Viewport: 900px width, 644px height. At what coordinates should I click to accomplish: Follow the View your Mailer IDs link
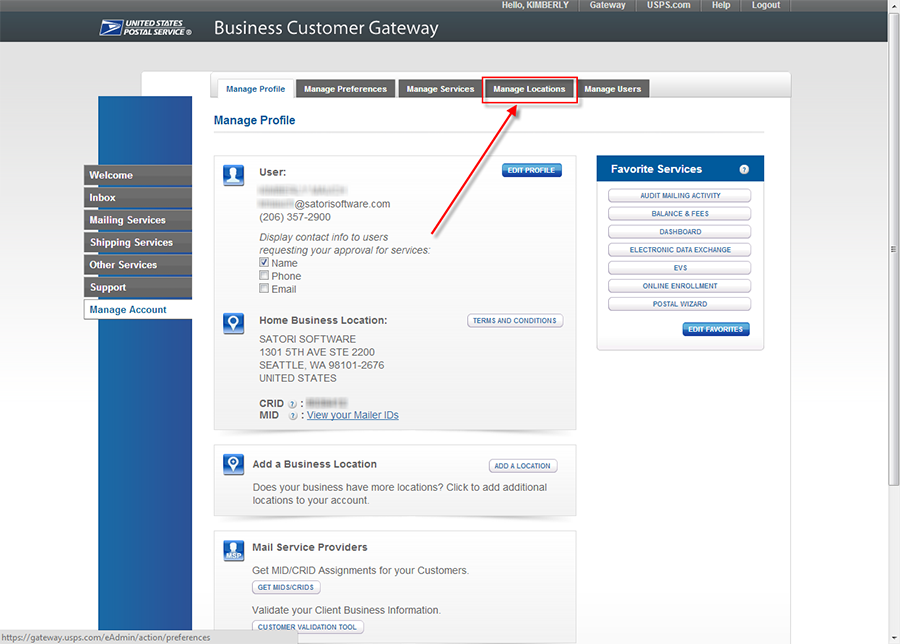click(352, 415)
